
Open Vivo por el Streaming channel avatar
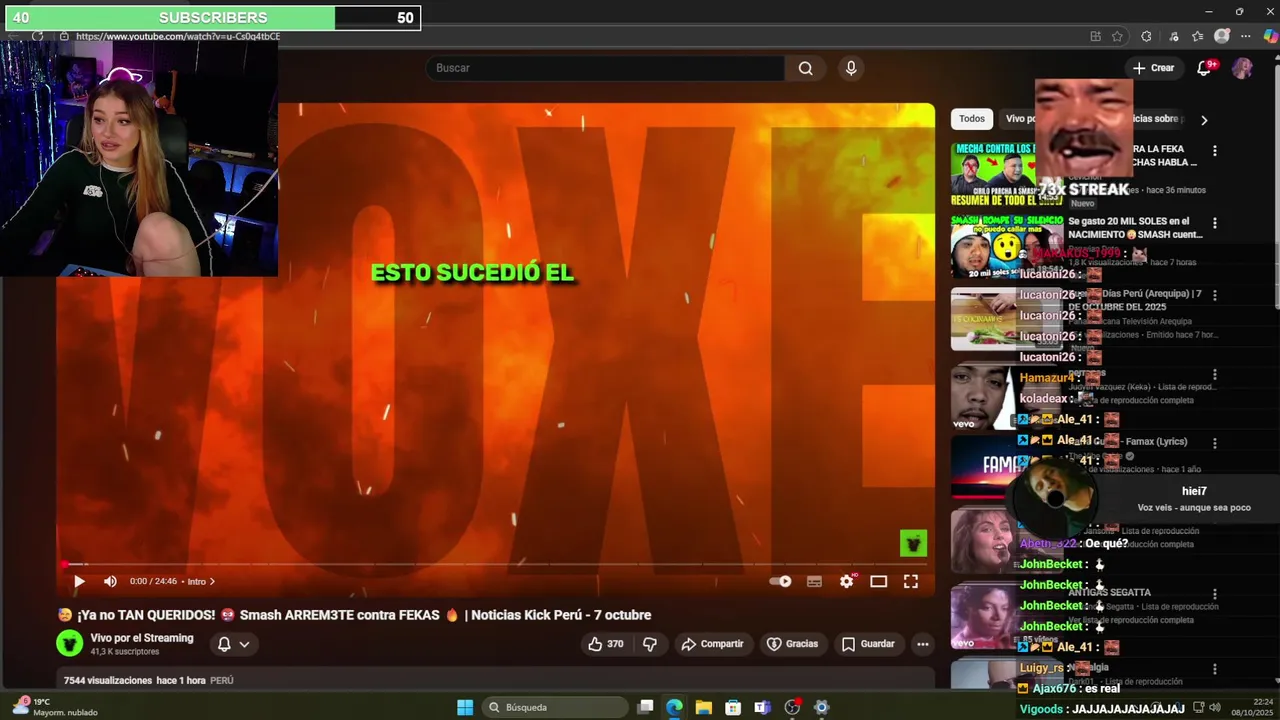[69, 643]
